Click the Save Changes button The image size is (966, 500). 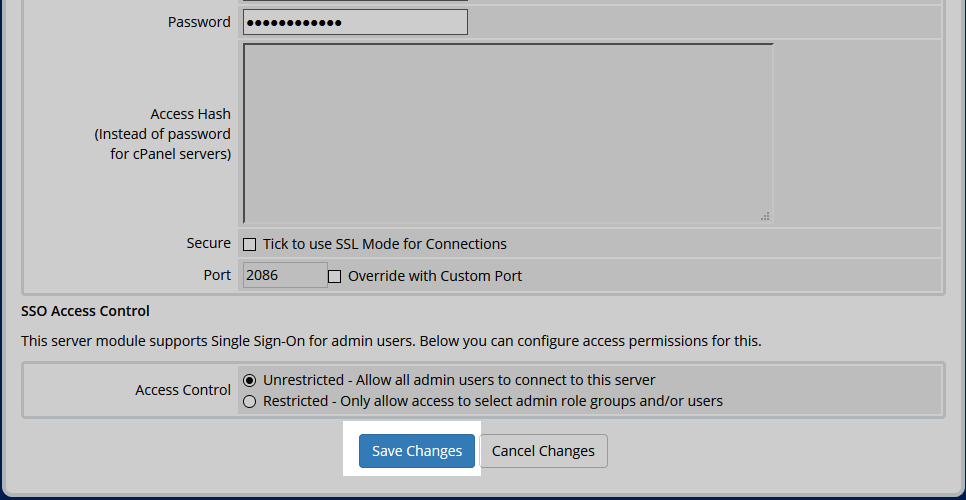point(416,451)
